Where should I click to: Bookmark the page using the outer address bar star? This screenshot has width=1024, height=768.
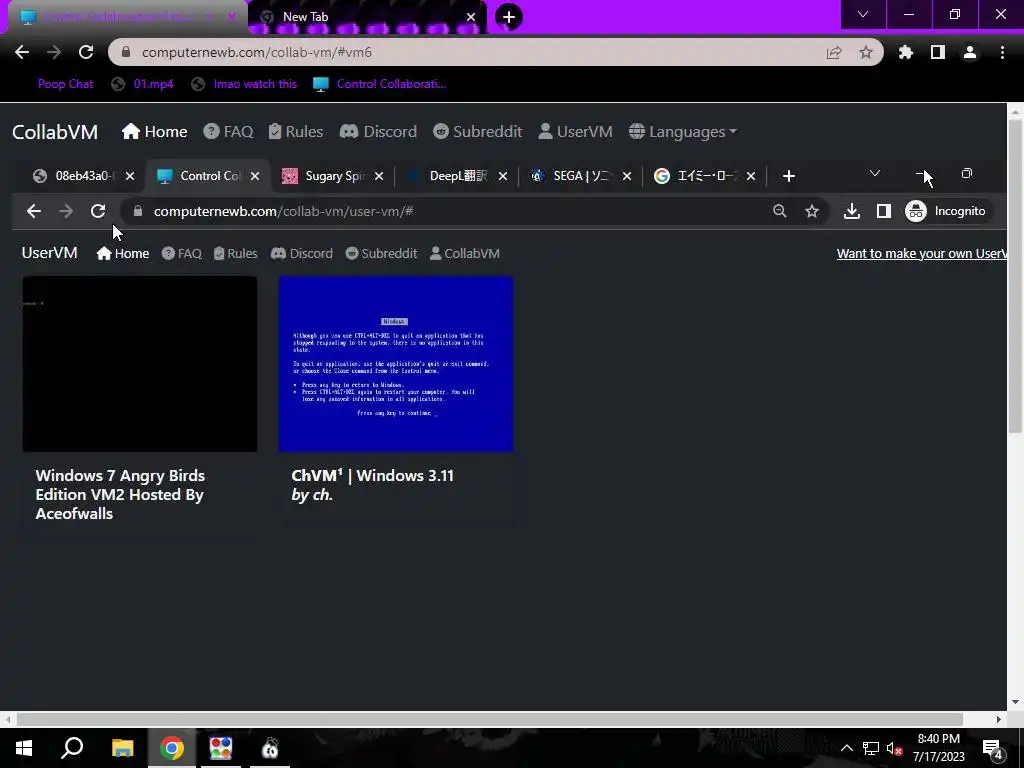coord(866,52)
